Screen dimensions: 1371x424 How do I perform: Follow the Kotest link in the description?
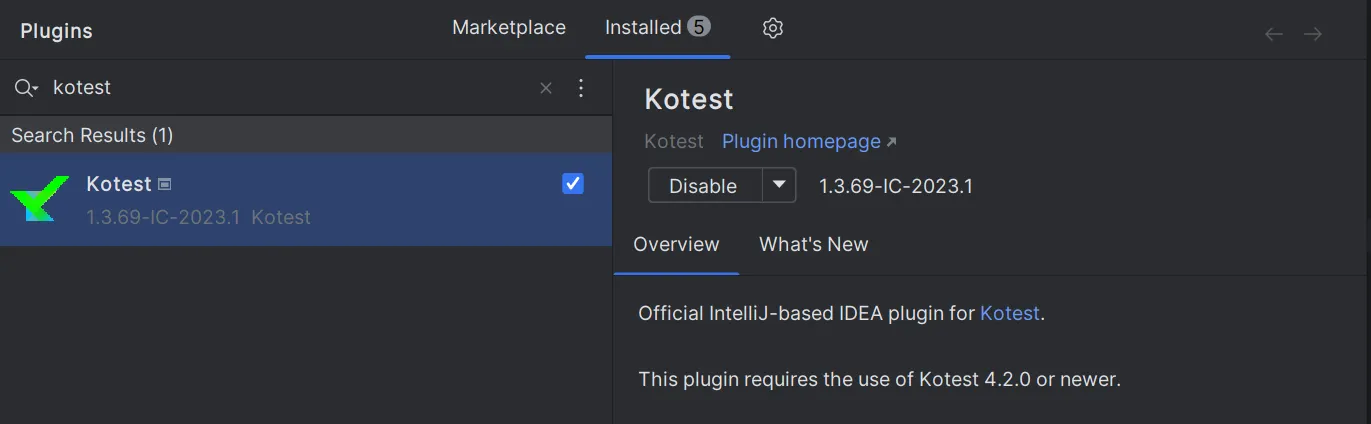[x=1010, y=313]
